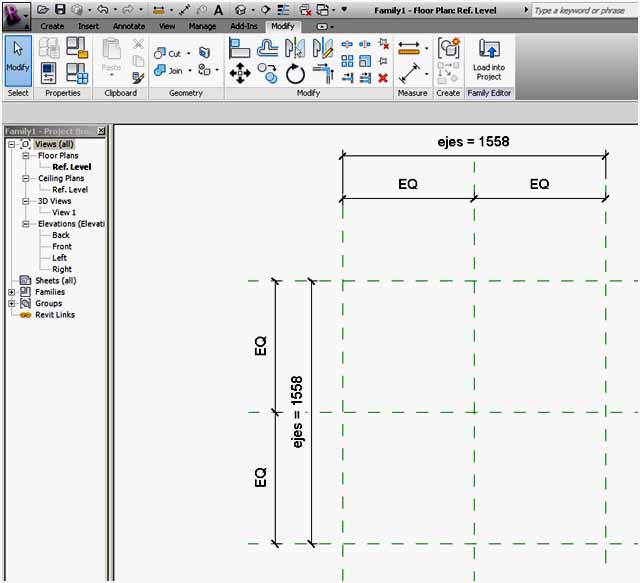Click the Rotate tool icon
This screenshot has height=583, width=640.
[x=295, y=72]
